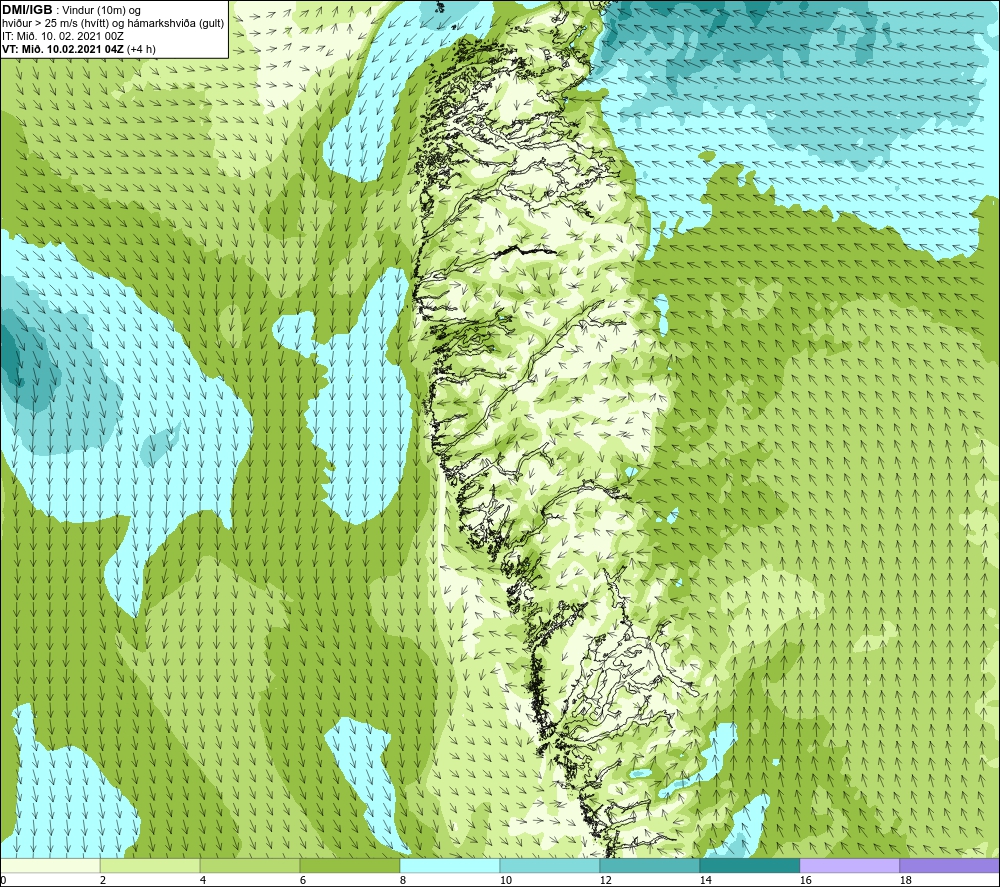Click the scale label '12'

click(605, 881)
